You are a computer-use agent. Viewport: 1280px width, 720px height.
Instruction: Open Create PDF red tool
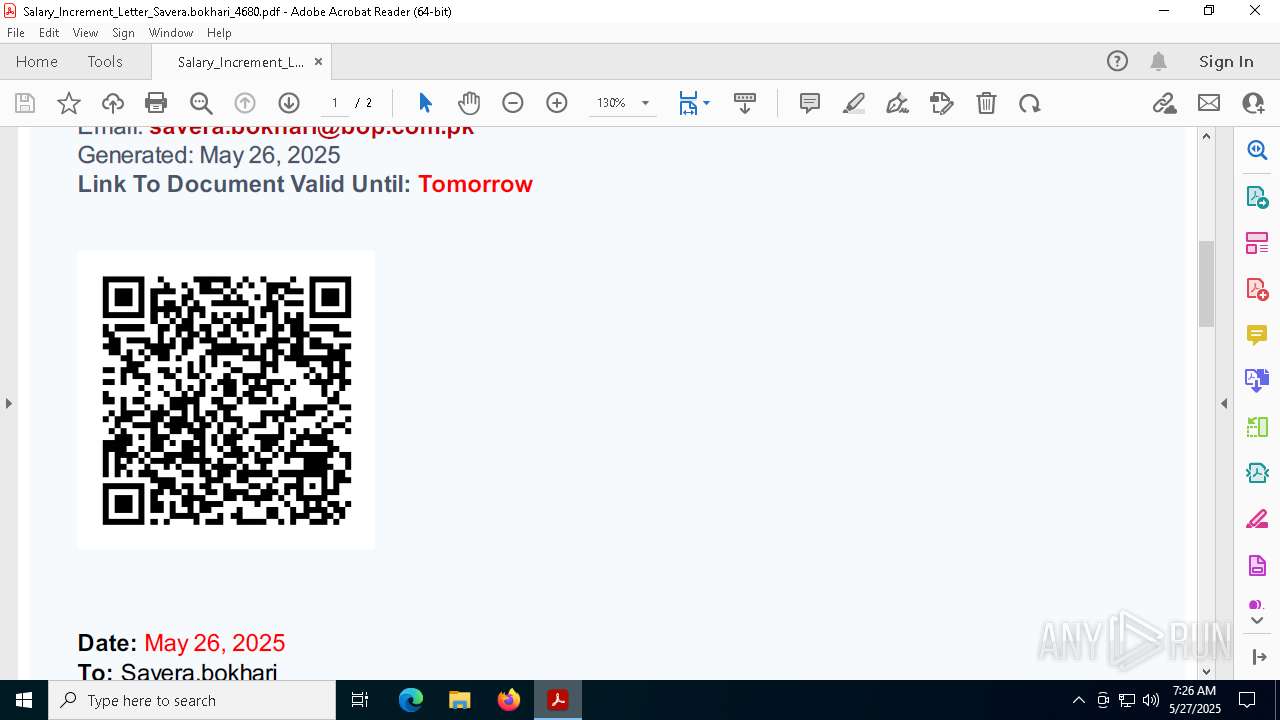[1257, 289]
